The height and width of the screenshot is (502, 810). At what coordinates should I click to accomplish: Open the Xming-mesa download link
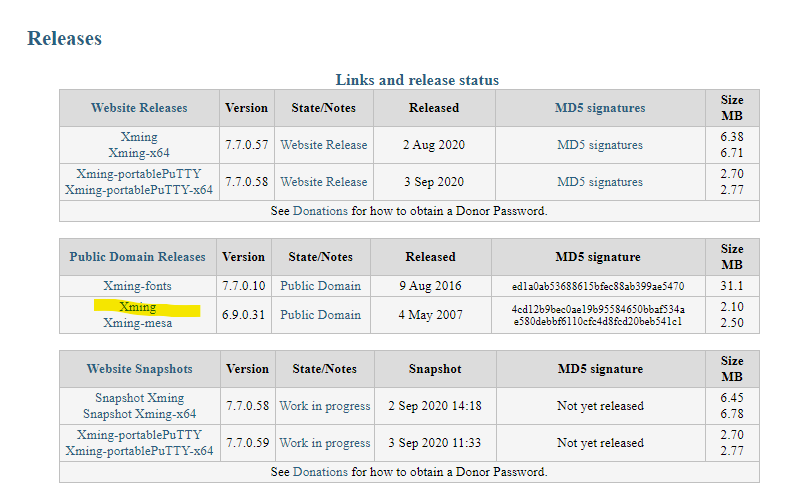click(137, 323)
